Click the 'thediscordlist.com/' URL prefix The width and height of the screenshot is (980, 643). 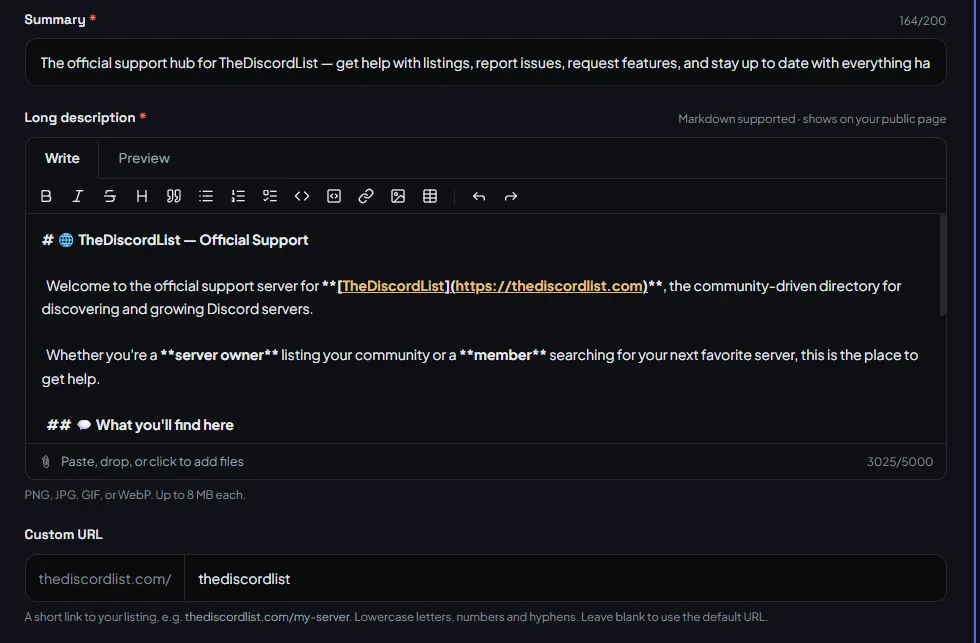105,579
